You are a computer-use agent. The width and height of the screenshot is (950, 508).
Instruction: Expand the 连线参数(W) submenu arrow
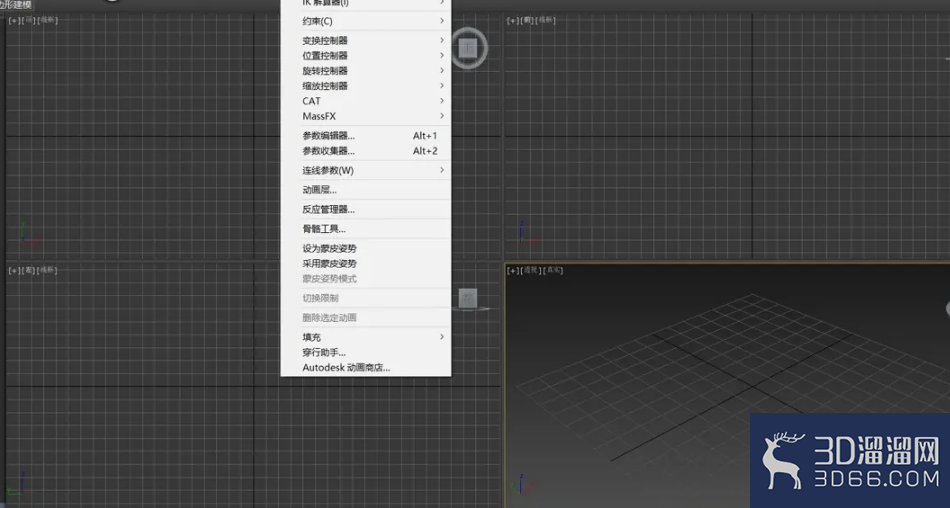pos(442,170)
